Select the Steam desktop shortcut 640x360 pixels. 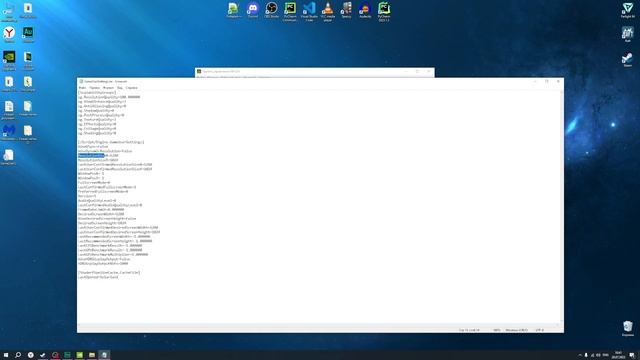[627, 59]
